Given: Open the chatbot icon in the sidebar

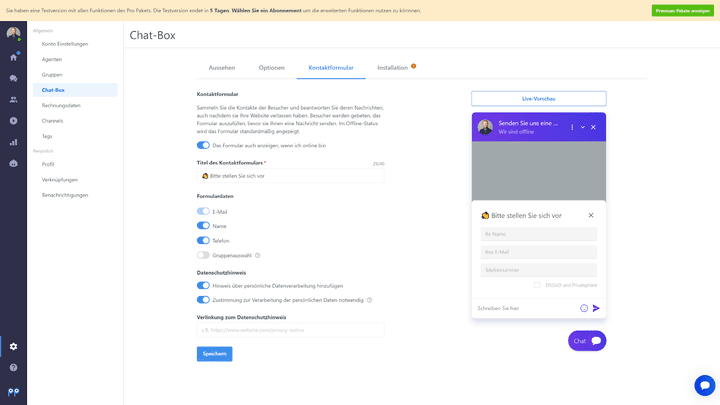Looking at the screenshot, I should pyautogui.click(x=13, y=163).
